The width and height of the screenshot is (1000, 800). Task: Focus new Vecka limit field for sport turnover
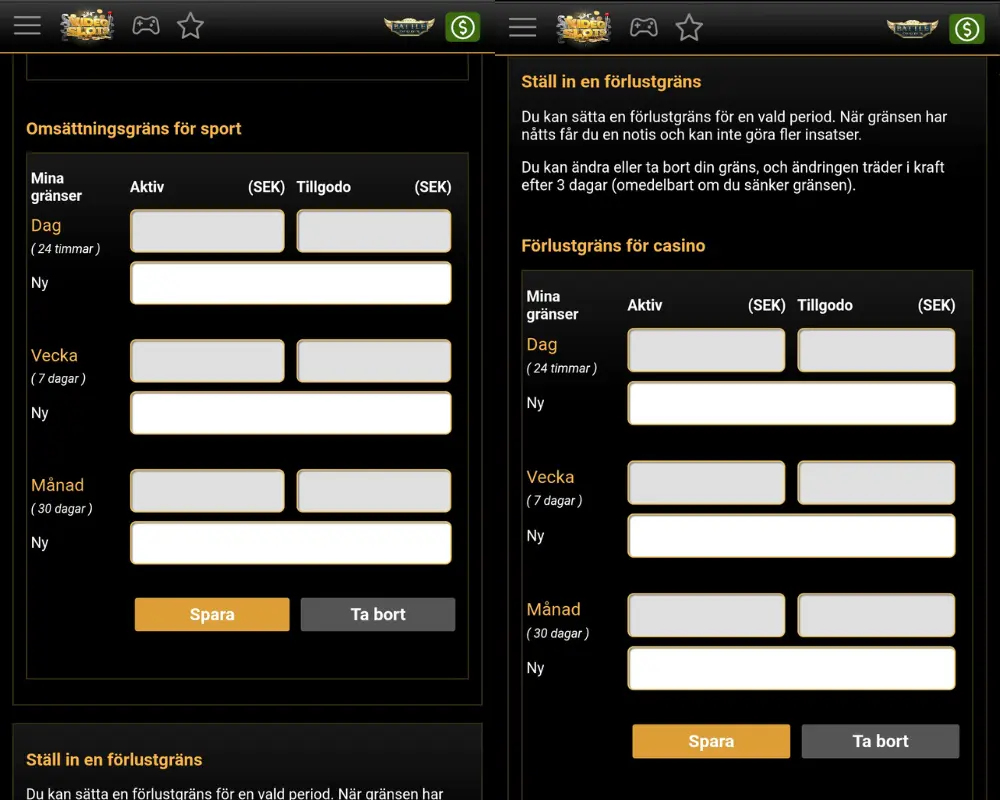291,413
